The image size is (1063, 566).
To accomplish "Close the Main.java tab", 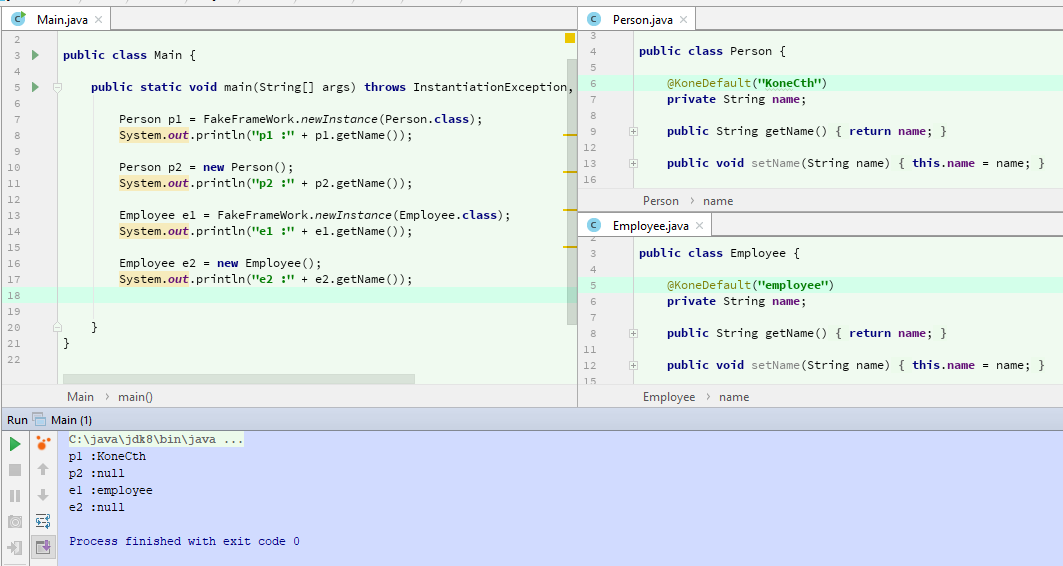I will coord(98,20).
